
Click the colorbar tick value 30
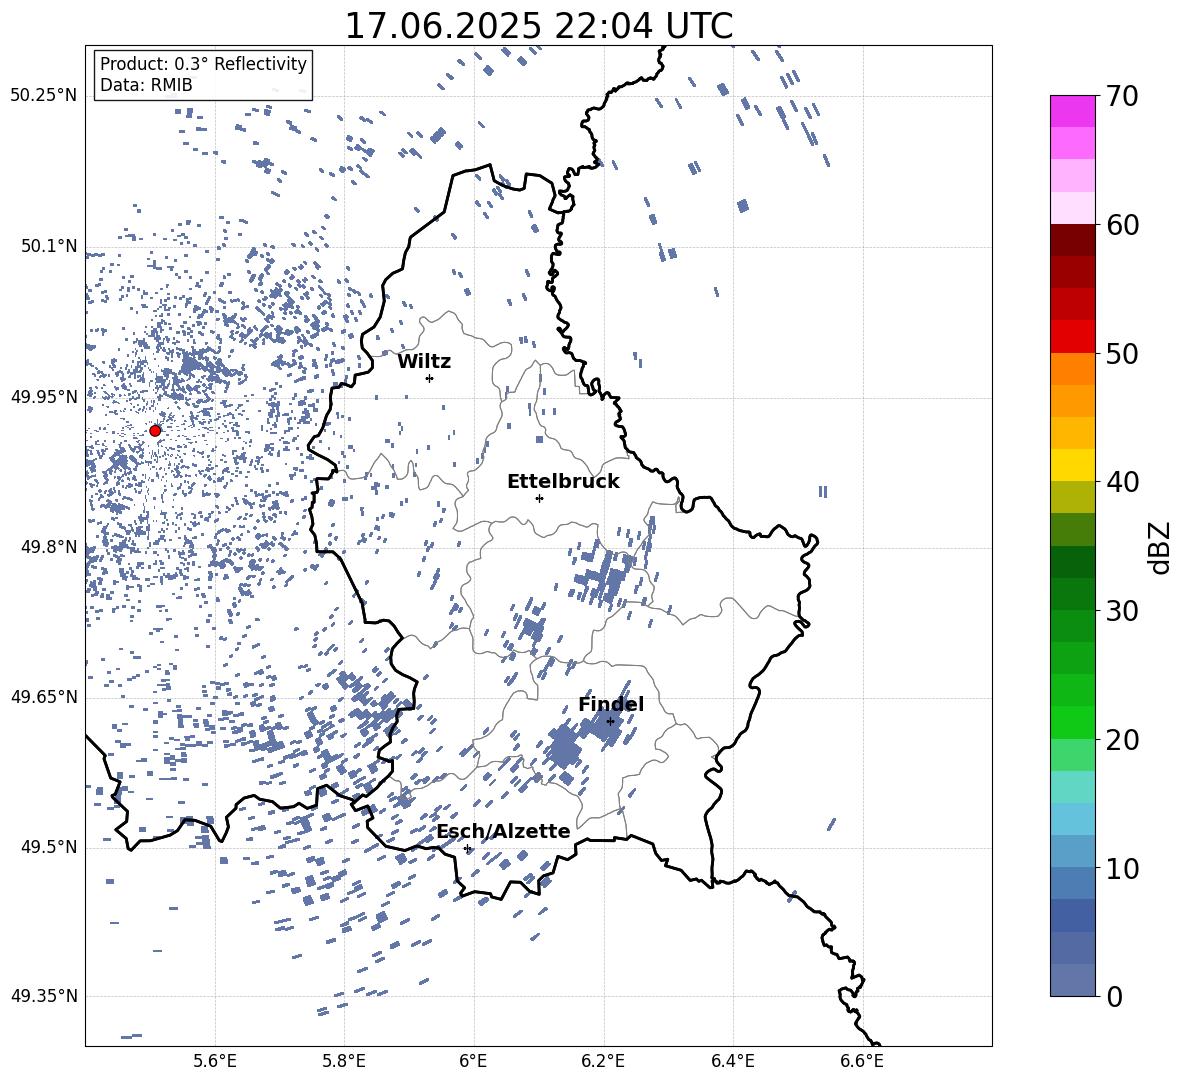[1121, 611]
